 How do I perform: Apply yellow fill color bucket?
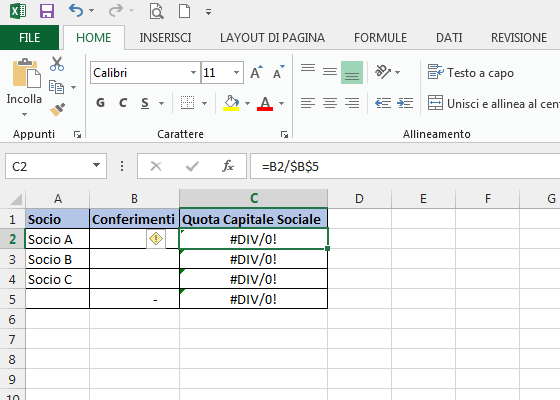(x=231, y=103)
